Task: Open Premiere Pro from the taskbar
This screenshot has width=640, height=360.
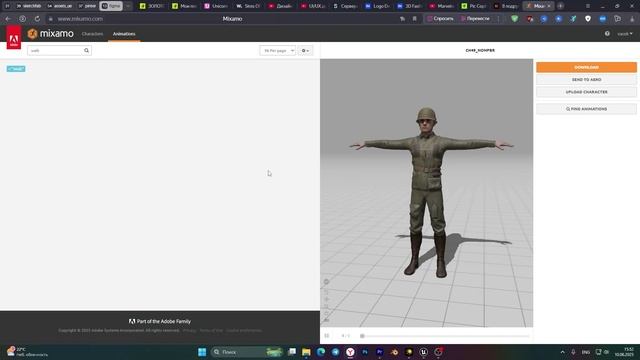Action: click(380, 352)
